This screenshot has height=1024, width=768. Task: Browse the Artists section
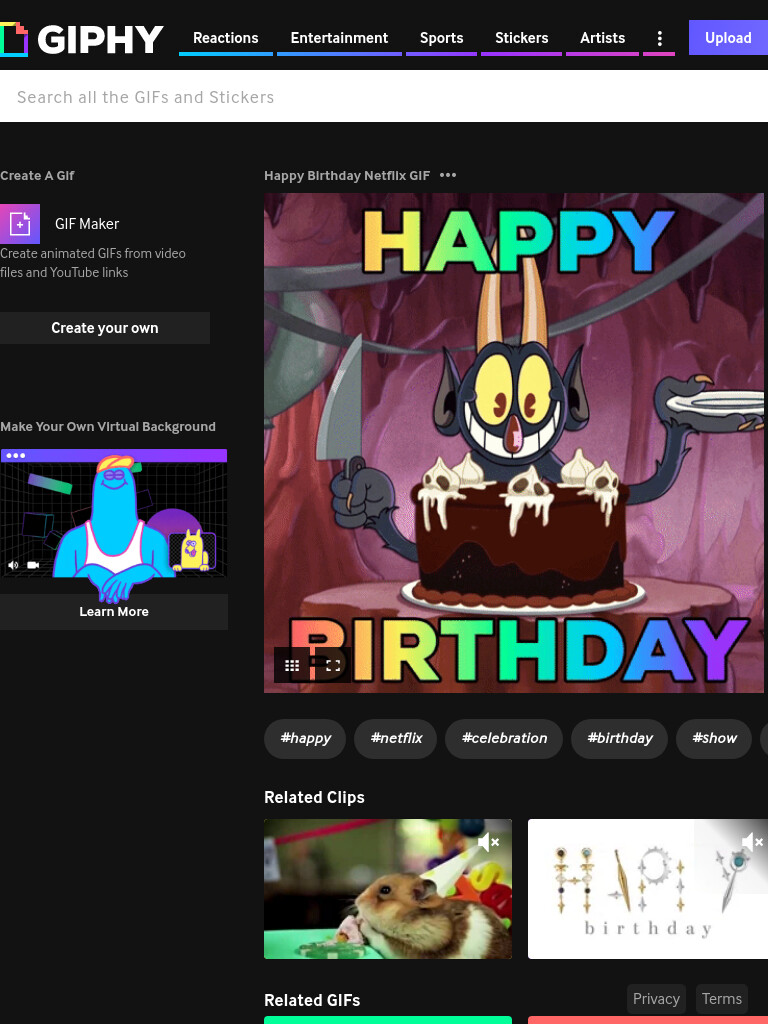coord(602,38)
